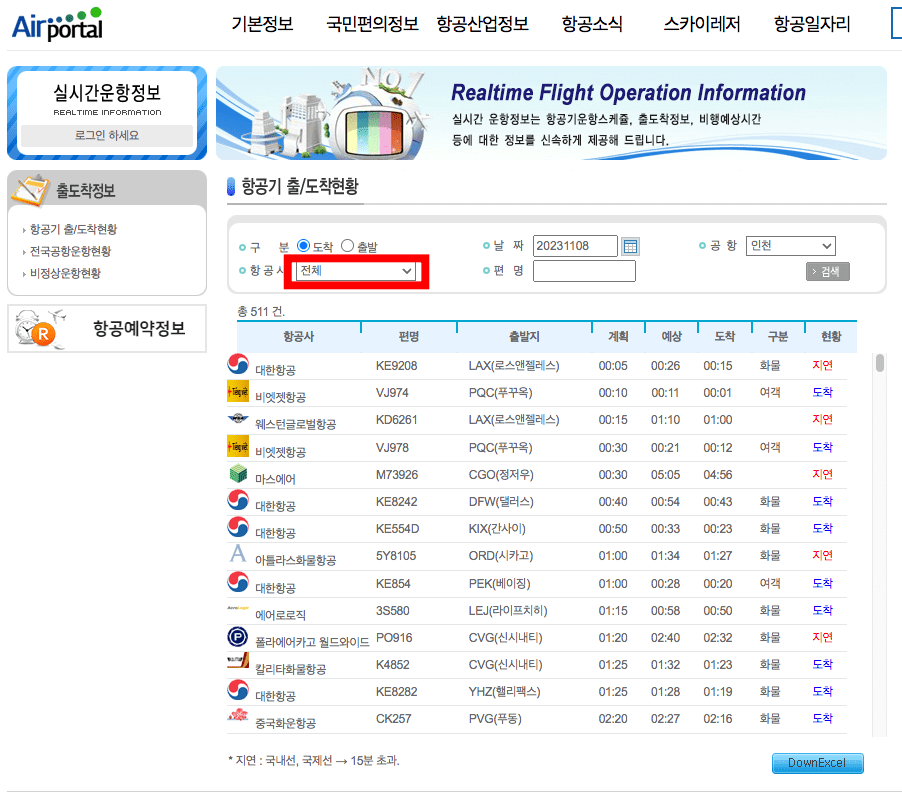Open the 스카이레저 menu
902x792 pixels.
[702, 24]
